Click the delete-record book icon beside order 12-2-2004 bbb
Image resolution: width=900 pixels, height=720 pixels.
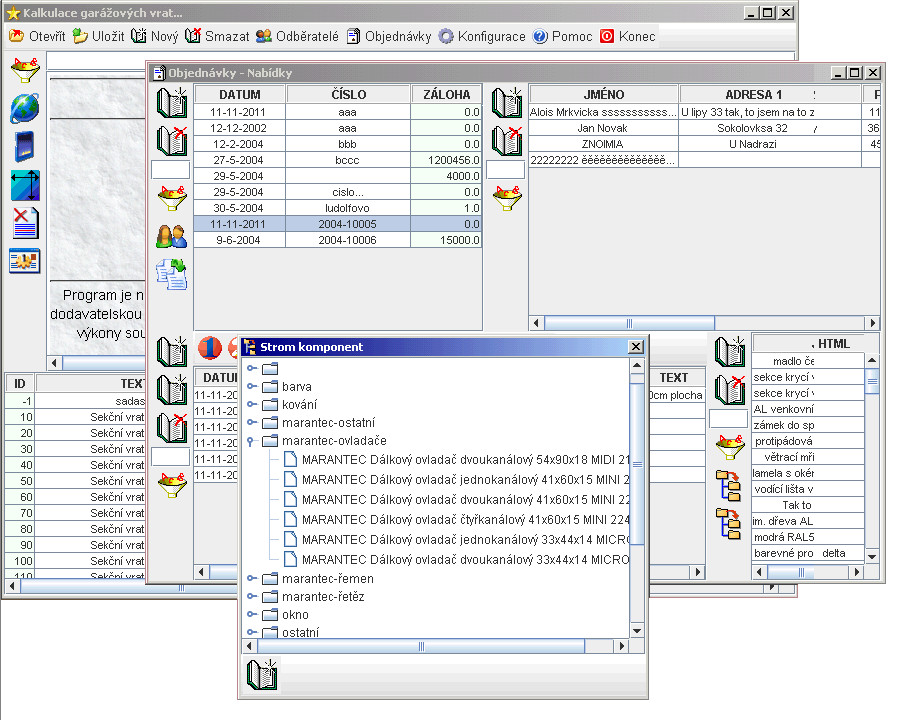click(172, 141)
